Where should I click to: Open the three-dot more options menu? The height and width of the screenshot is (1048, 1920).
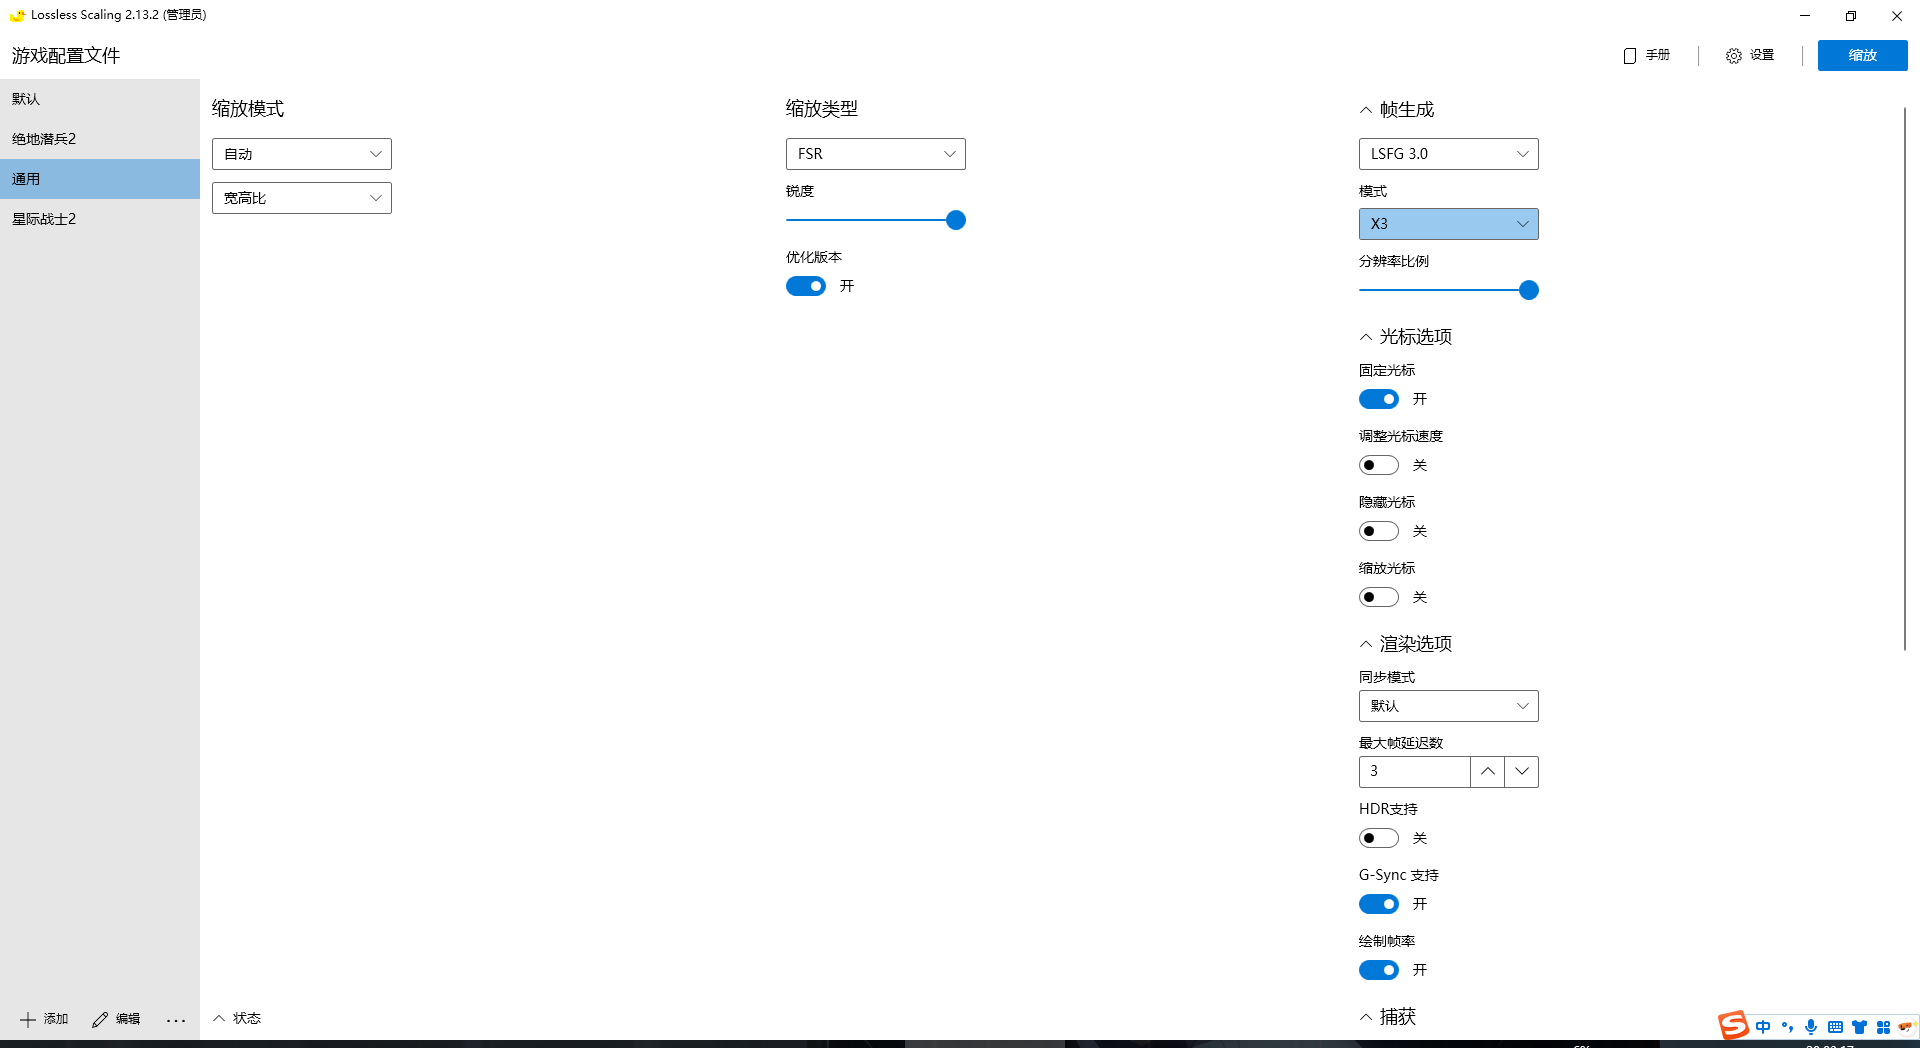[x=176, y=1020]
